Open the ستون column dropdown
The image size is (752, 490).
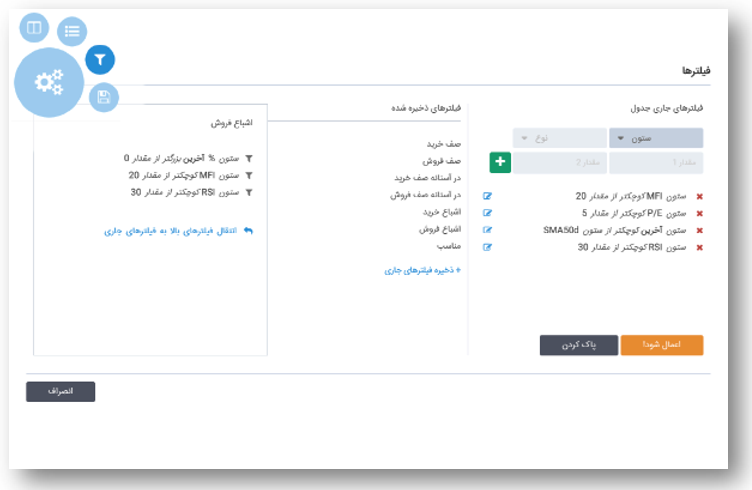click(x=656, y=138)
